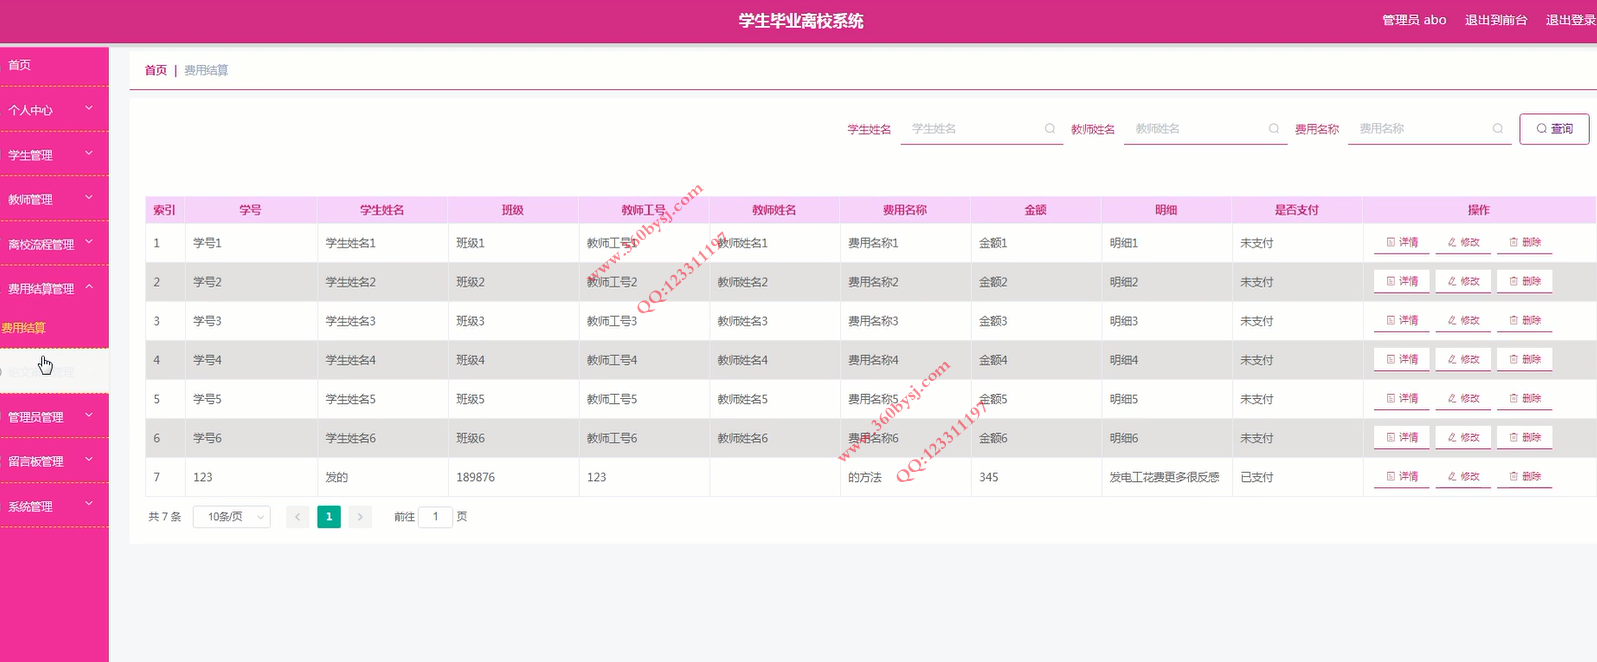Select 首页 in the sidebar

pyautogui.click(x=54, y=65)
